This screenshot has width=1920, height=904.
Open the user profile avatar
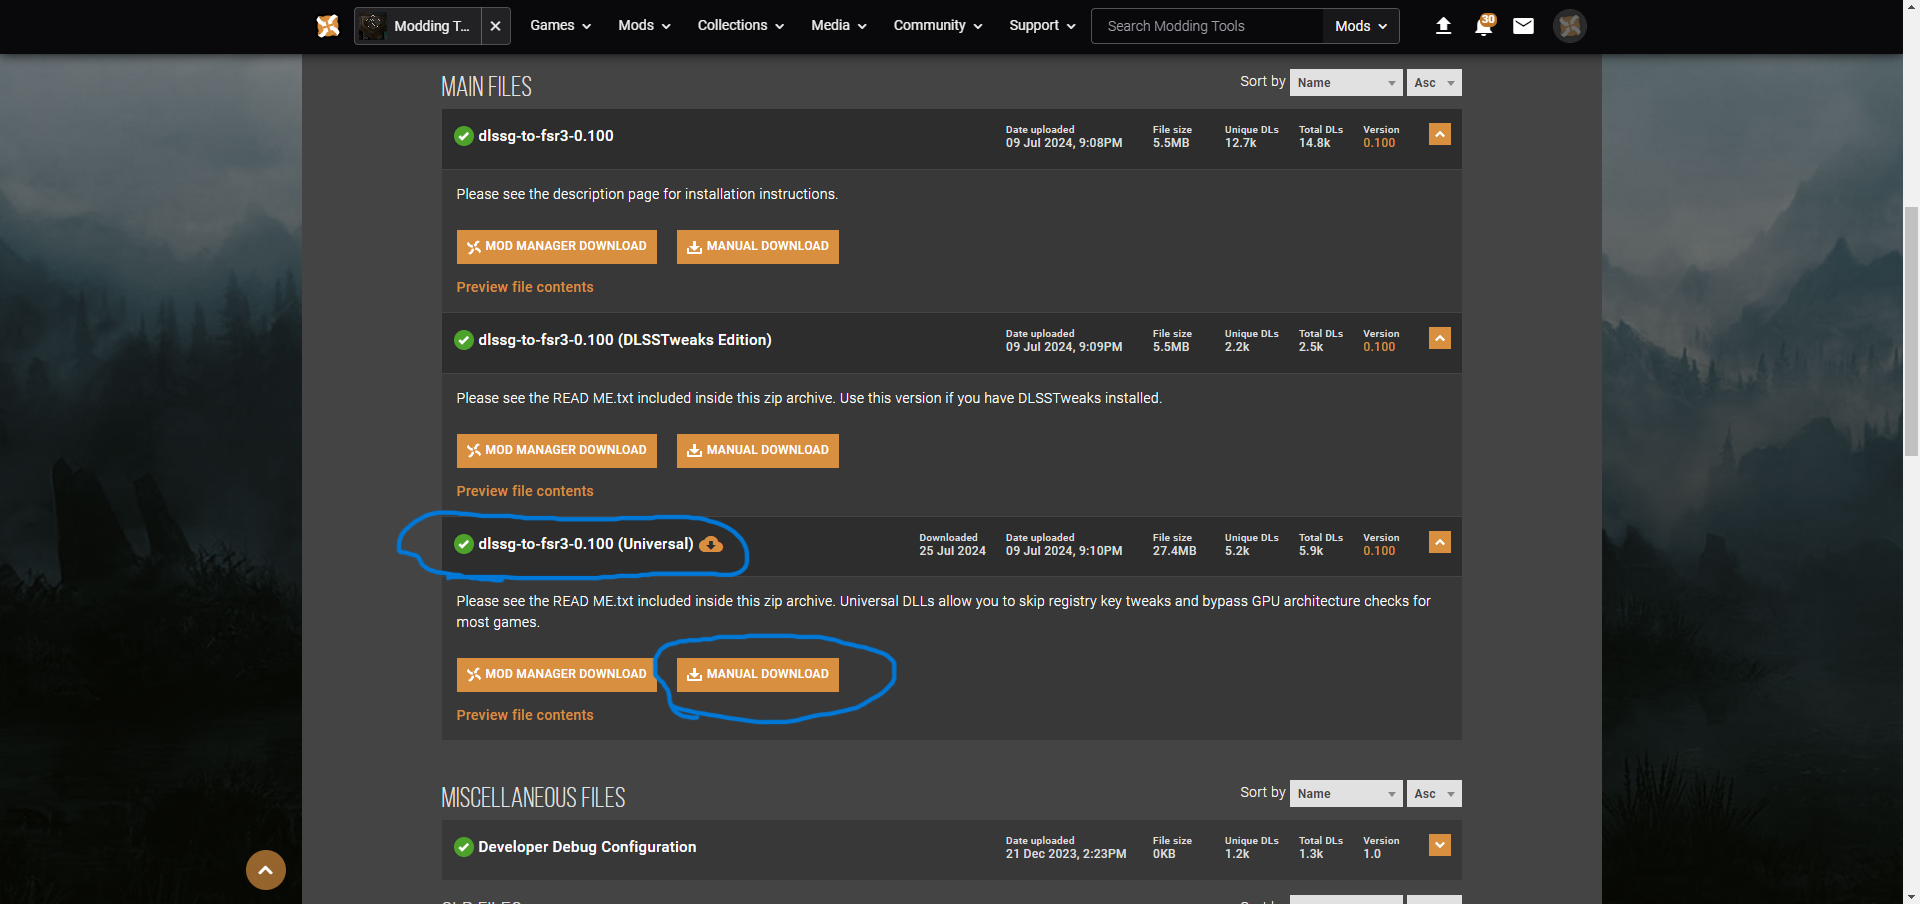[x=1569, y=26]
